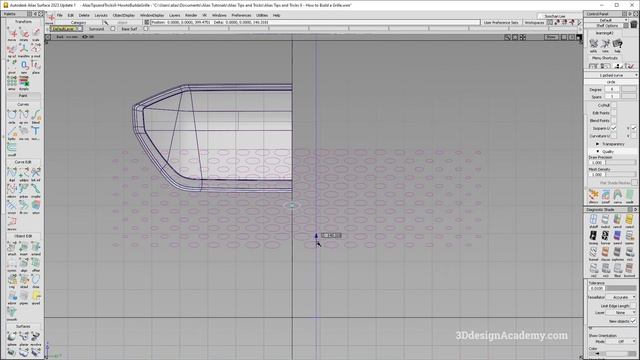
Task: Toggle the Blend Points checkbox
Action: (x=614, y=120)
